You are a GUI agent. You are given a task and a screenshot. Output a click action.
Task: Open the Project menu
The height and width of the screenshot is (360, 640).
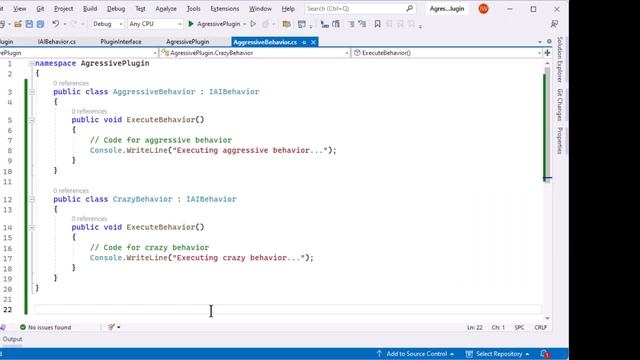coord(63,9)
